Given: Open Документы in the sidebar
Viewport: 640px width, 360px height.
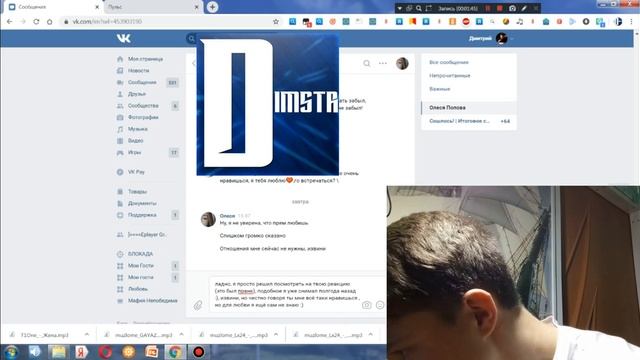Looking at the screenshot, I should coord(142,203).
